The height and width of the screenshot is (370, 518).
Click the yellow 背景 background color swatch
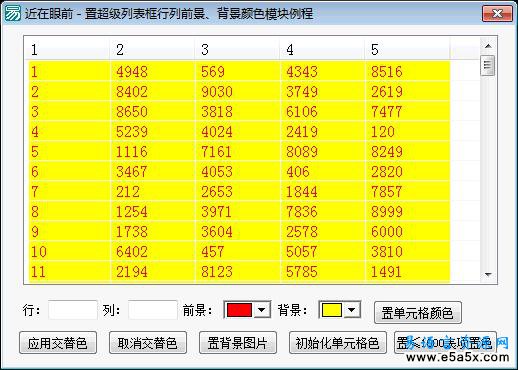[x=332, y=310]
